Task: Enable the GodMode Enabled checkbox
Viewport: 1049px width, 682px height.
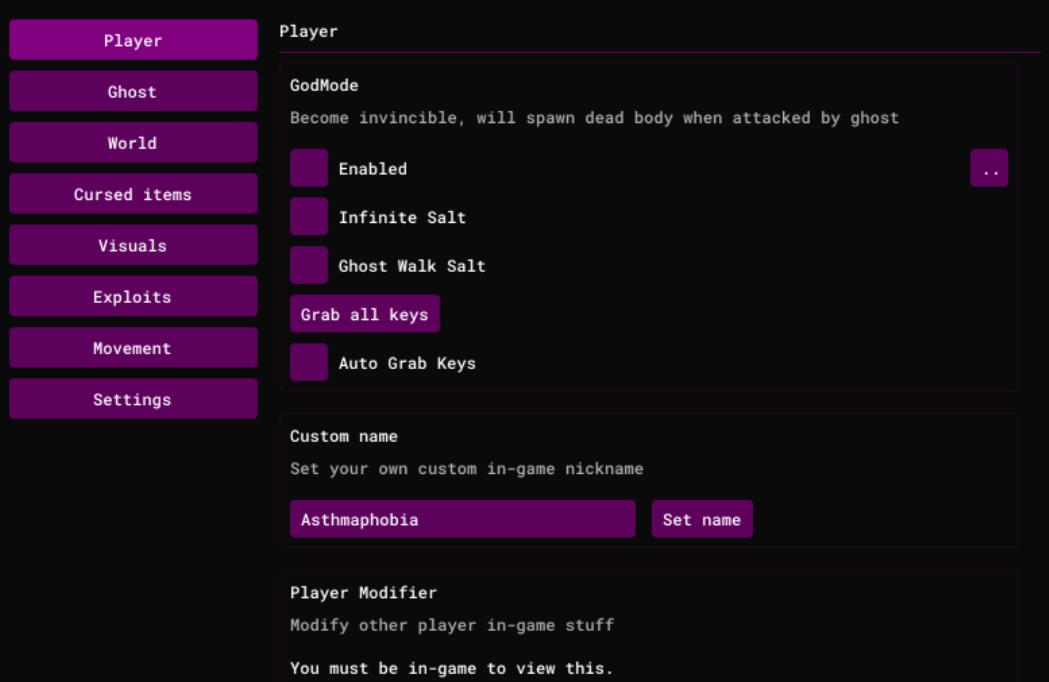Action: coord(308,168)
